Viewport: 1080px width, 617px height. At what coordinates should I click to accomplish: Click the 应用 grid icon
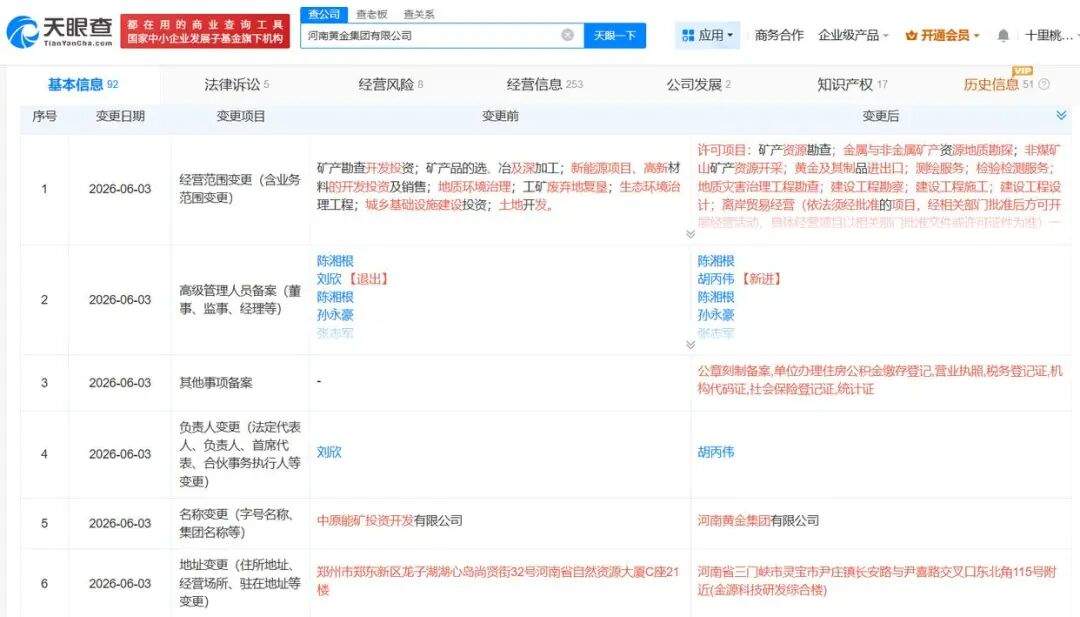[x=687, y=35]
